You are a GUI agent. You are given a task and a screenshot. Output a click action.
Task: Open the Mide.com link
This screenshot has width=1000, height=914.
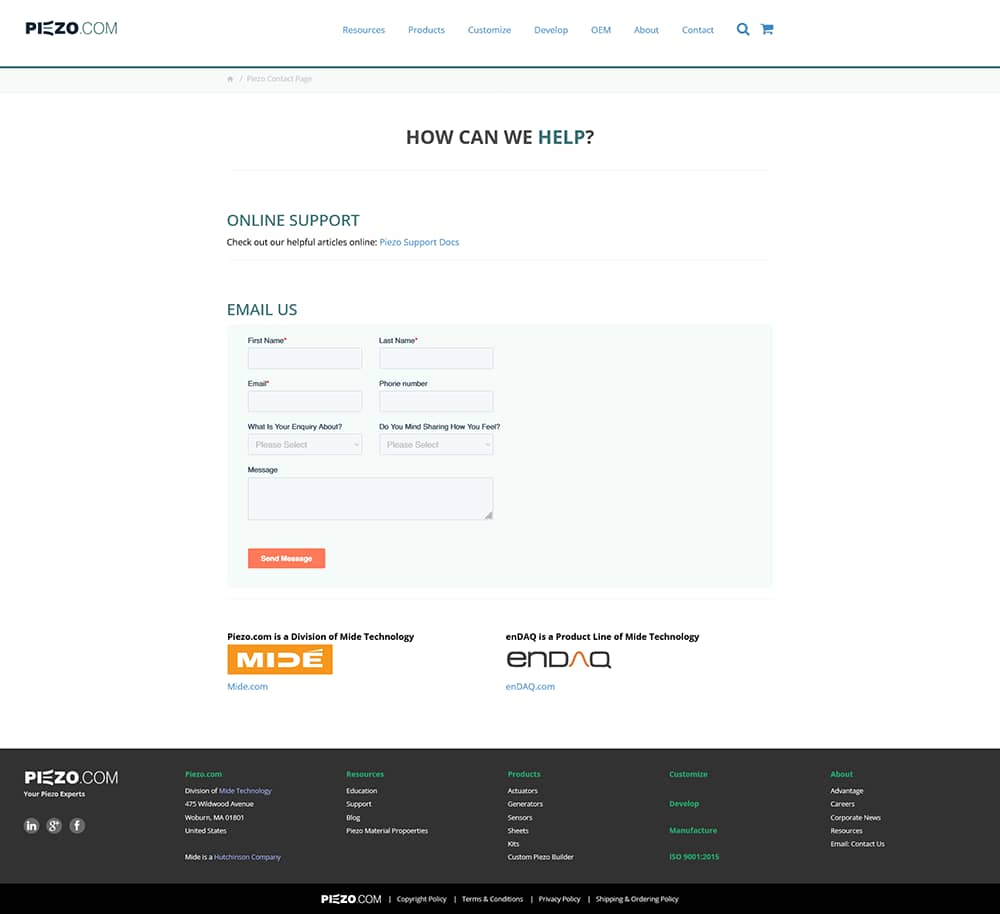(247, 686)
